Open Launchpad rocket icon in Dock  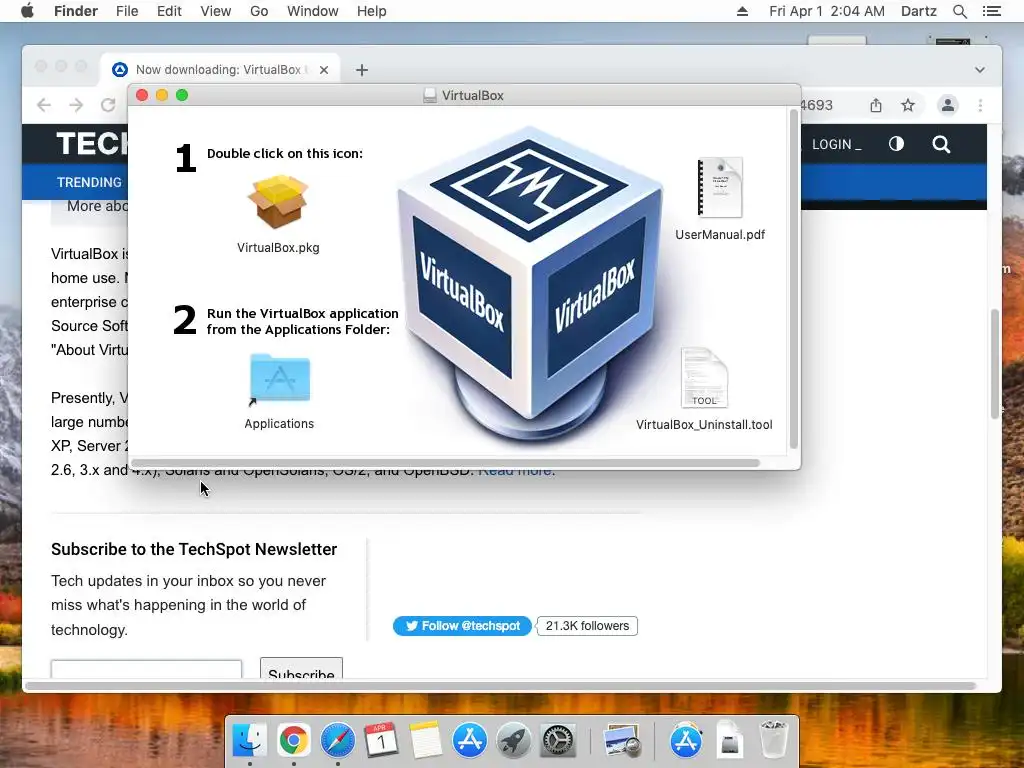coord(514,741)
